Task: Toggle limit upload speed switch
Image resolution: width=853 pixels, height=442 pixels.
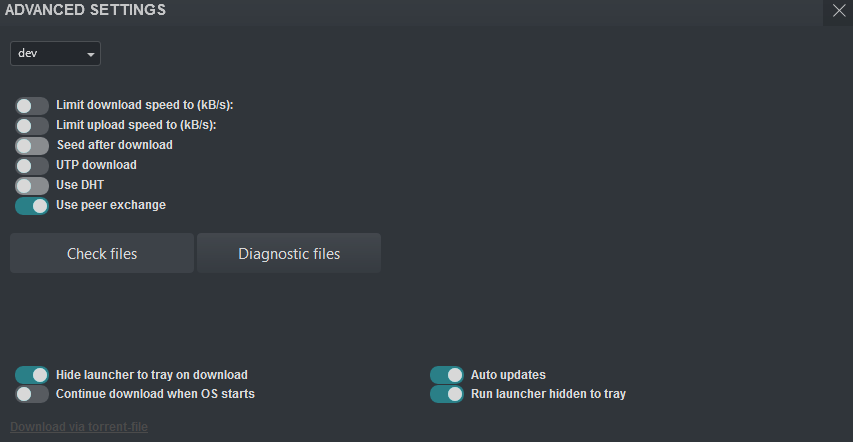Action: point(32,125)
